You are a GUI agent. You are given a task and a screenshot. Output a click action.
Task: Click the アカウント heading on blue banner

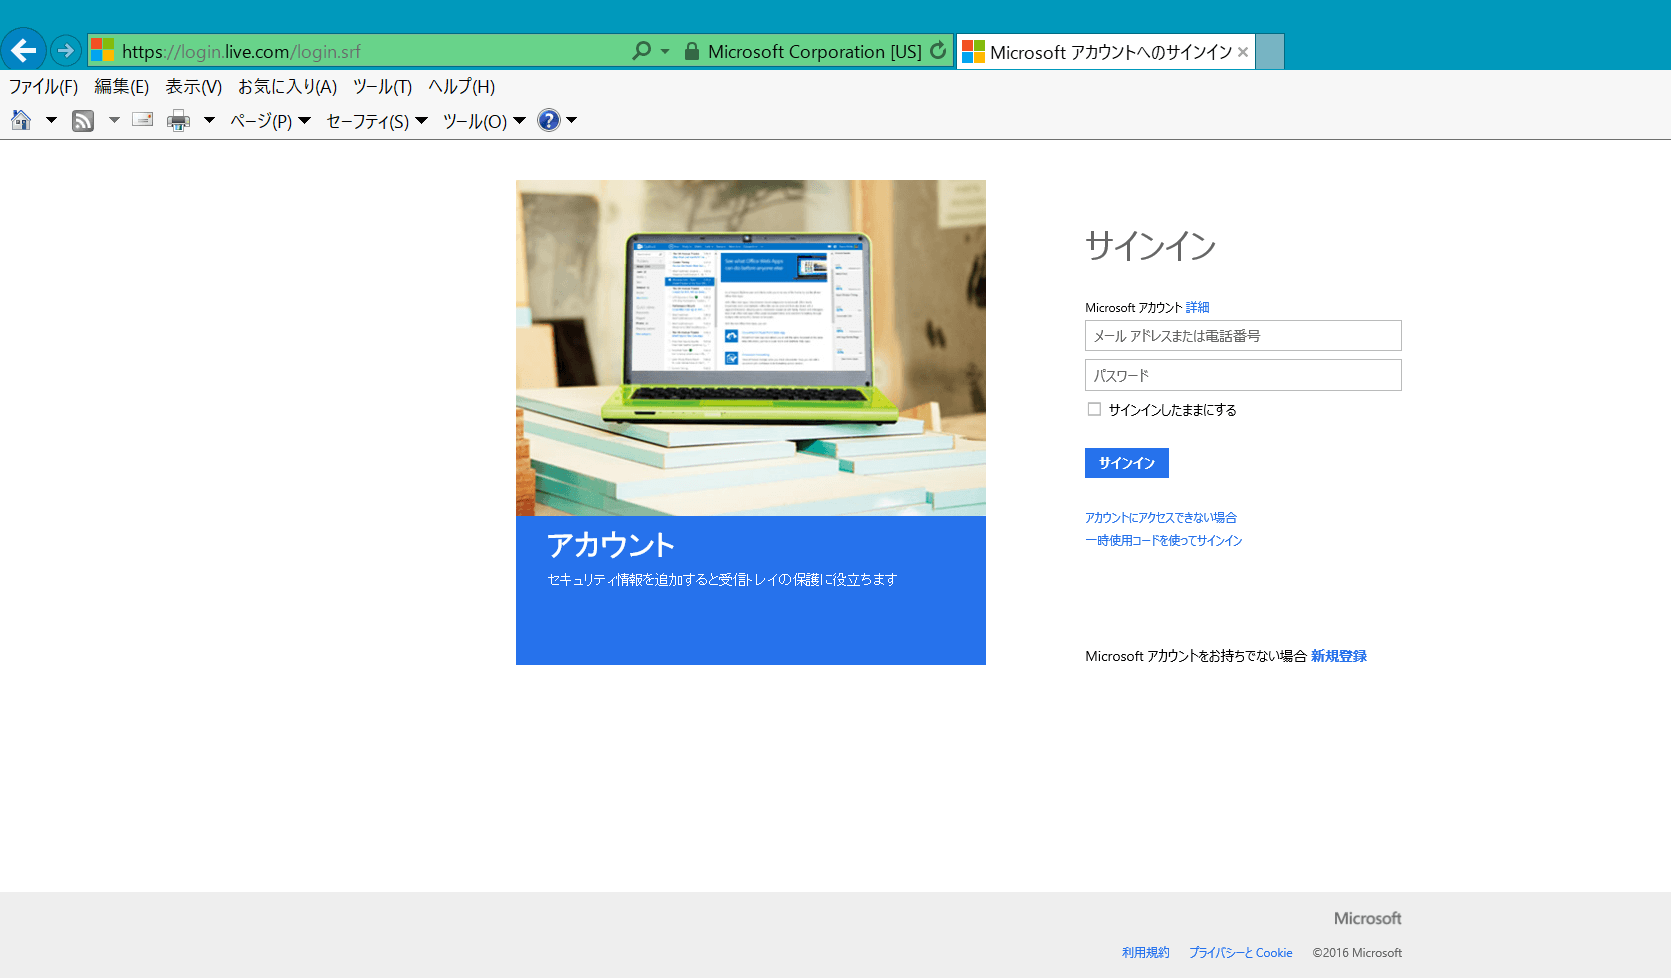pyautogui.click(x=611, y=545)
